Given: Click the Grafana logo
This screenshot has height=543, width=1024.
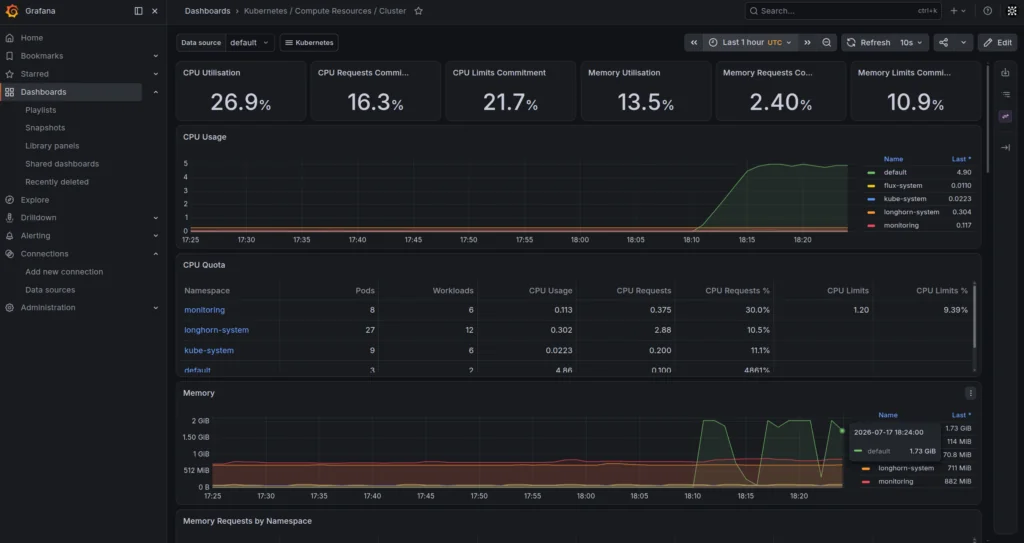Looking at the screenshot, I should coord(12,11).
